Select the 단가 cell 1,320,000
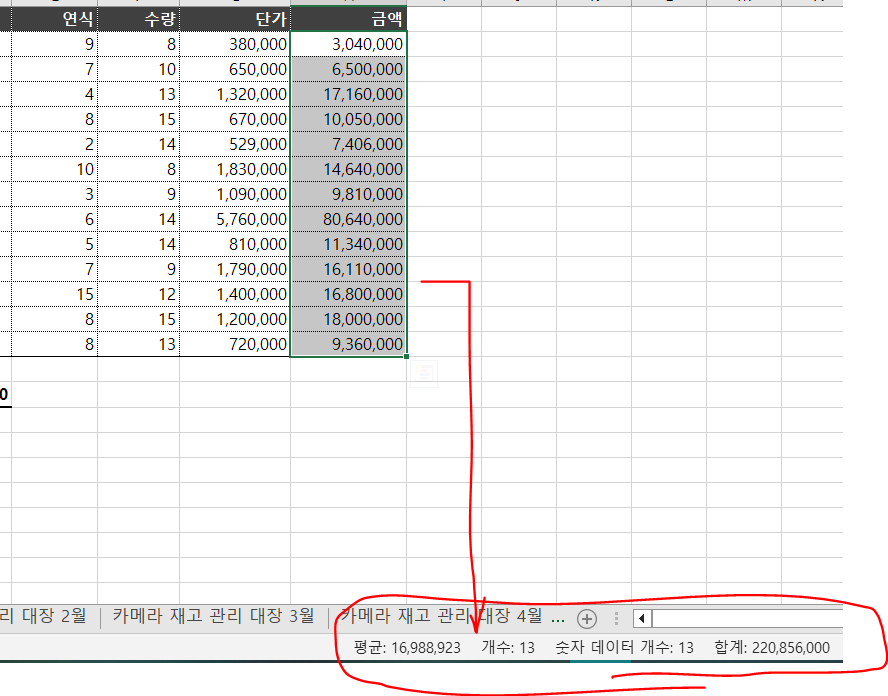This screenshot has height=696, width=888. (x=235, y=94)
